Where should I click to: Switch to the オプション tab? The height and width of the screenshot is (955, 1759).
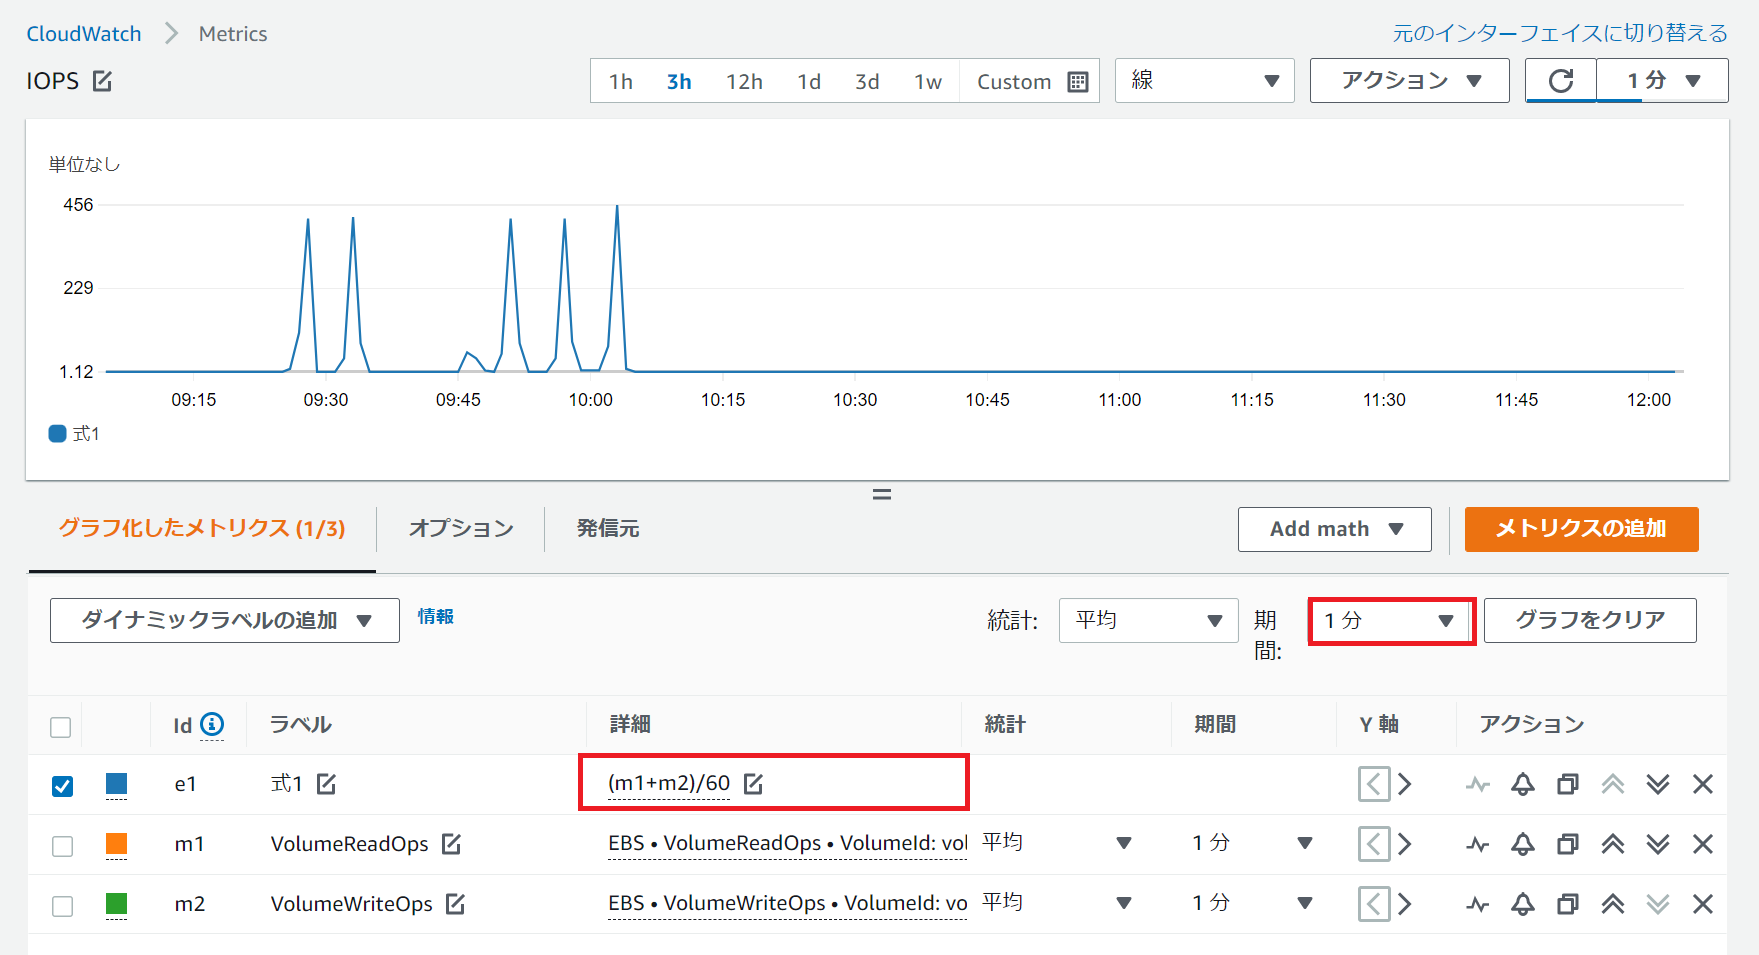pyautogui.click(x=461, y=529)
